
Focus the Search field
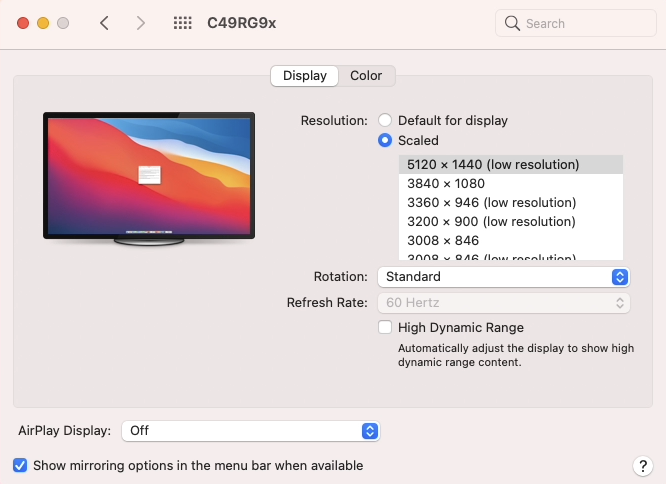(x=576, y=23)
